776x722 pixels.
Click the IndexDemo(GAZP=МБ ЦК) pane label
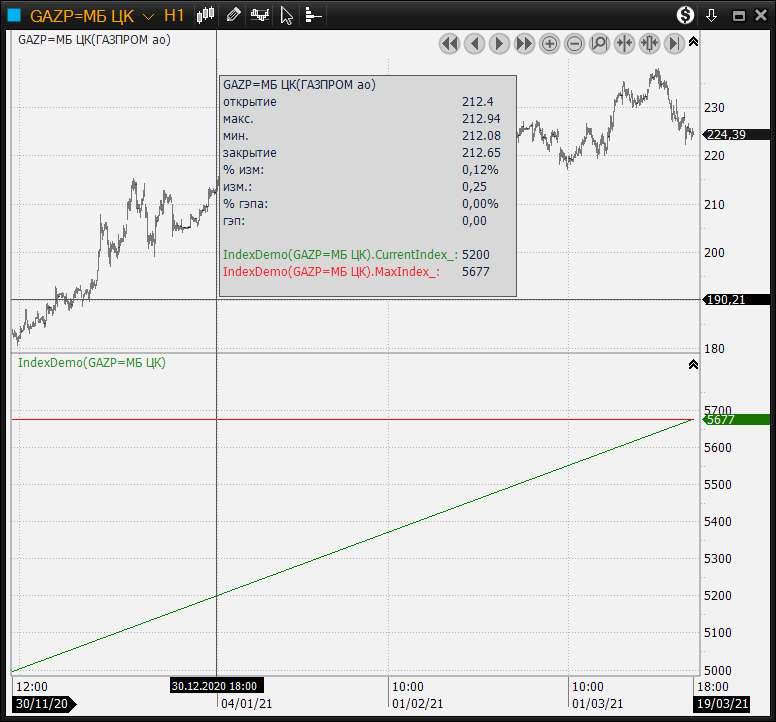pyautogui.click(x=92, y=363)
